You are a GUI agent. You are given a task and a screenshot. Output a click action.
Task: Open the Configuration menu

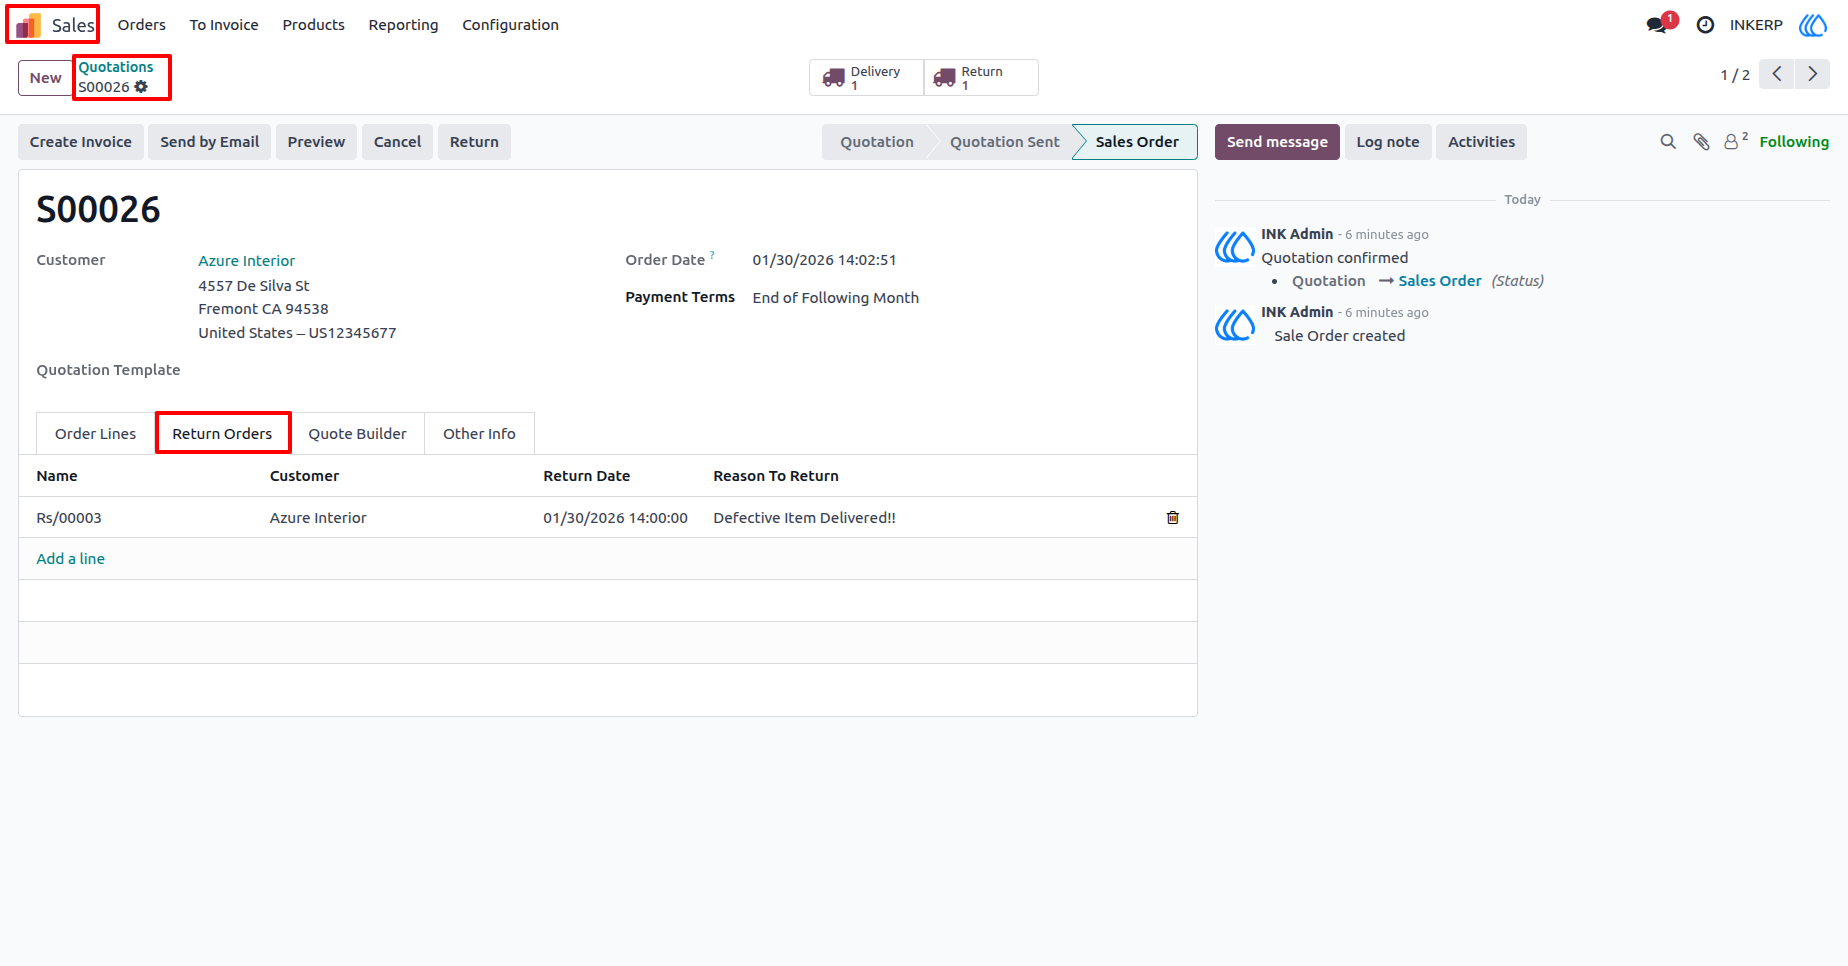tap(510, 25)
